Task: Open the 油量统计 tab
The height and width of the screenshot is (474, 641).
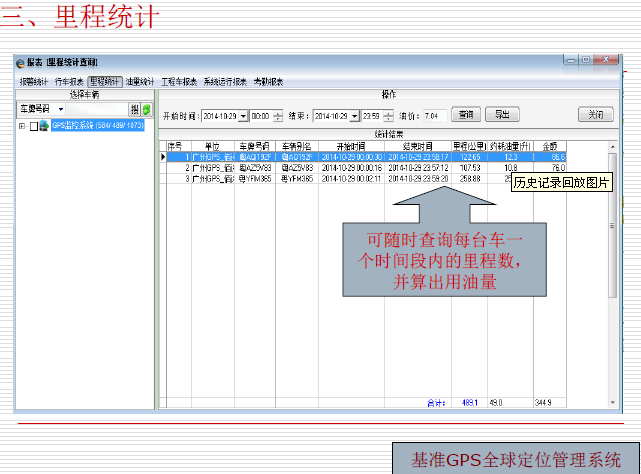Action: point(140,81)
